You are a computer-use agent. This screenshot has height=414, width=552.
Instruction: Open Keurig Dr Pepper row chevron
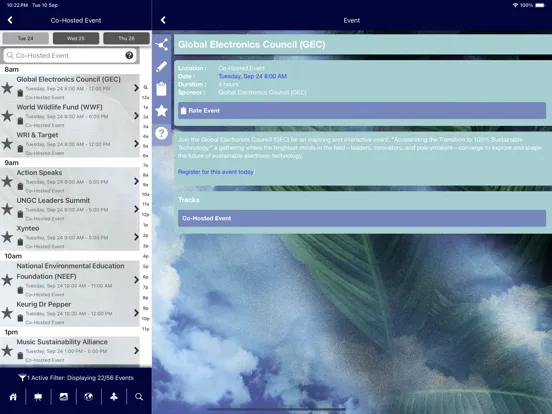pos(136,313)
